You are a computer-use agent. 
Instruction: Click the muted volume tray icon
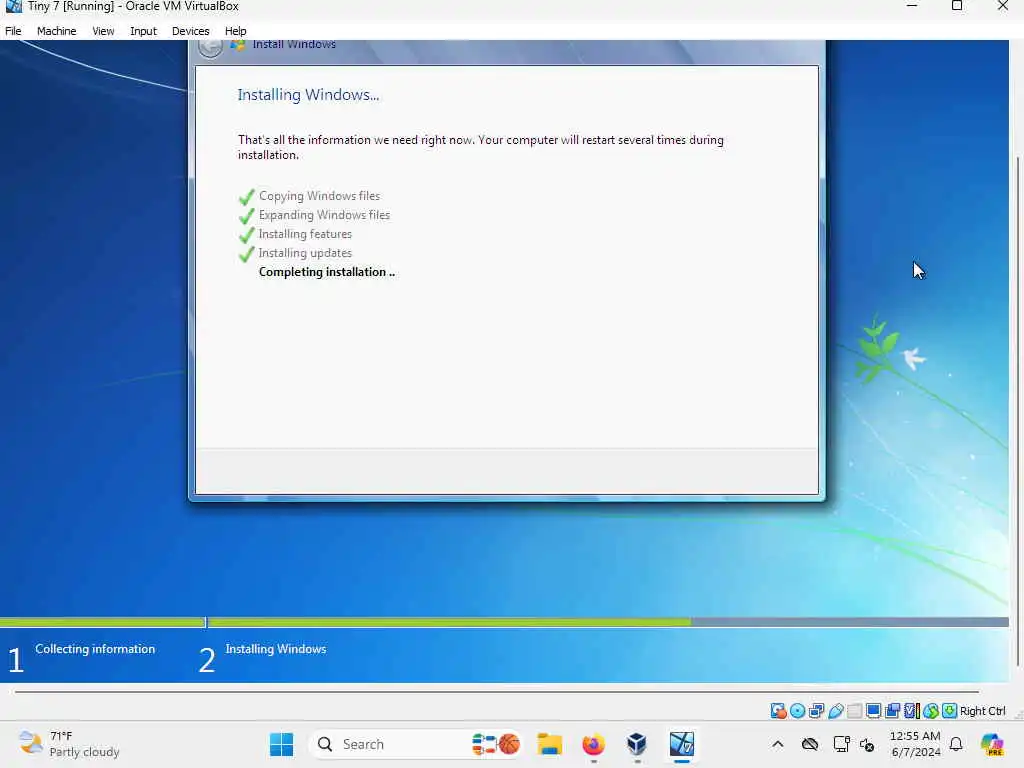coord(867,744)
